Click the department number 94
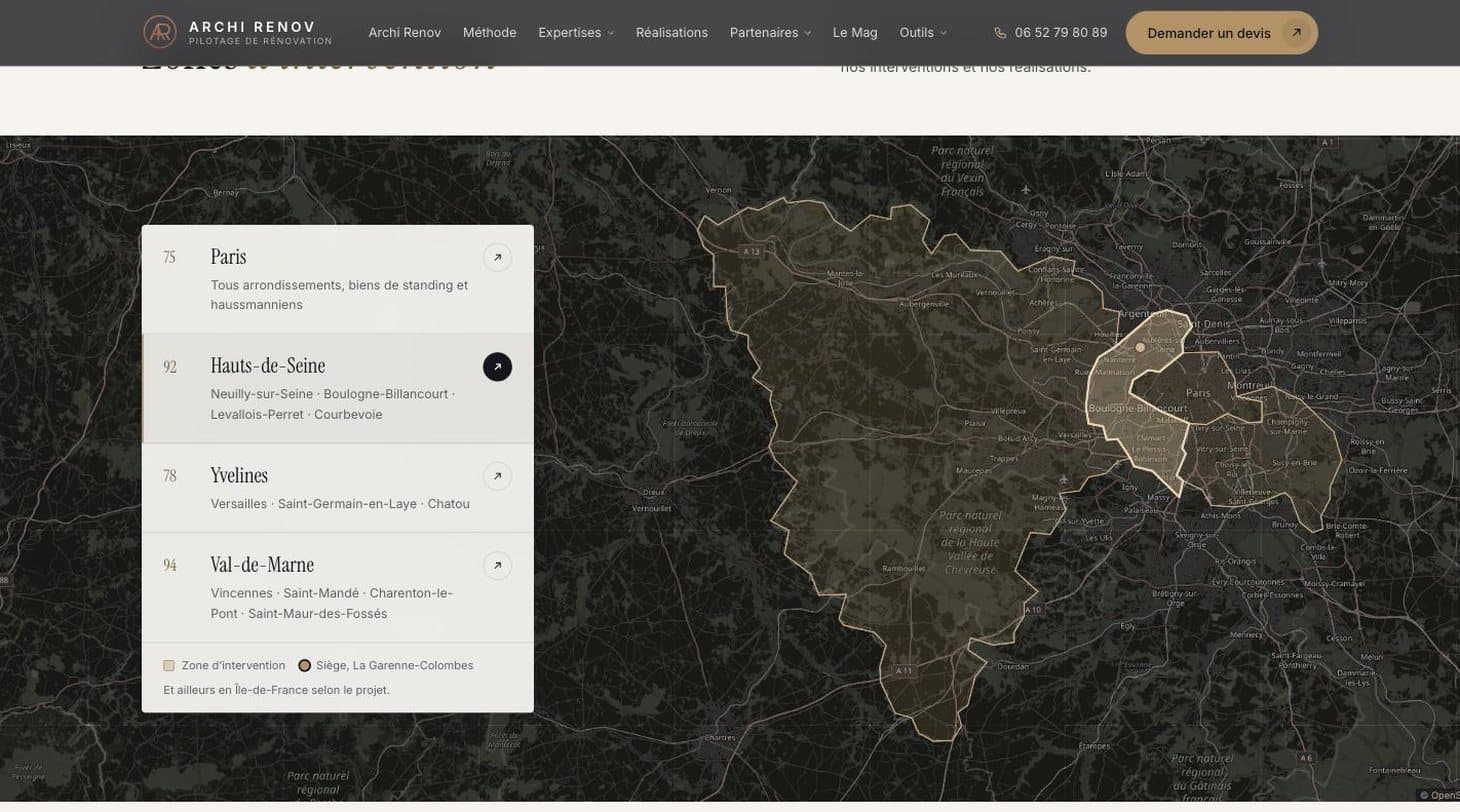Screen dimensions: 1460x812 tap(170, 566)
